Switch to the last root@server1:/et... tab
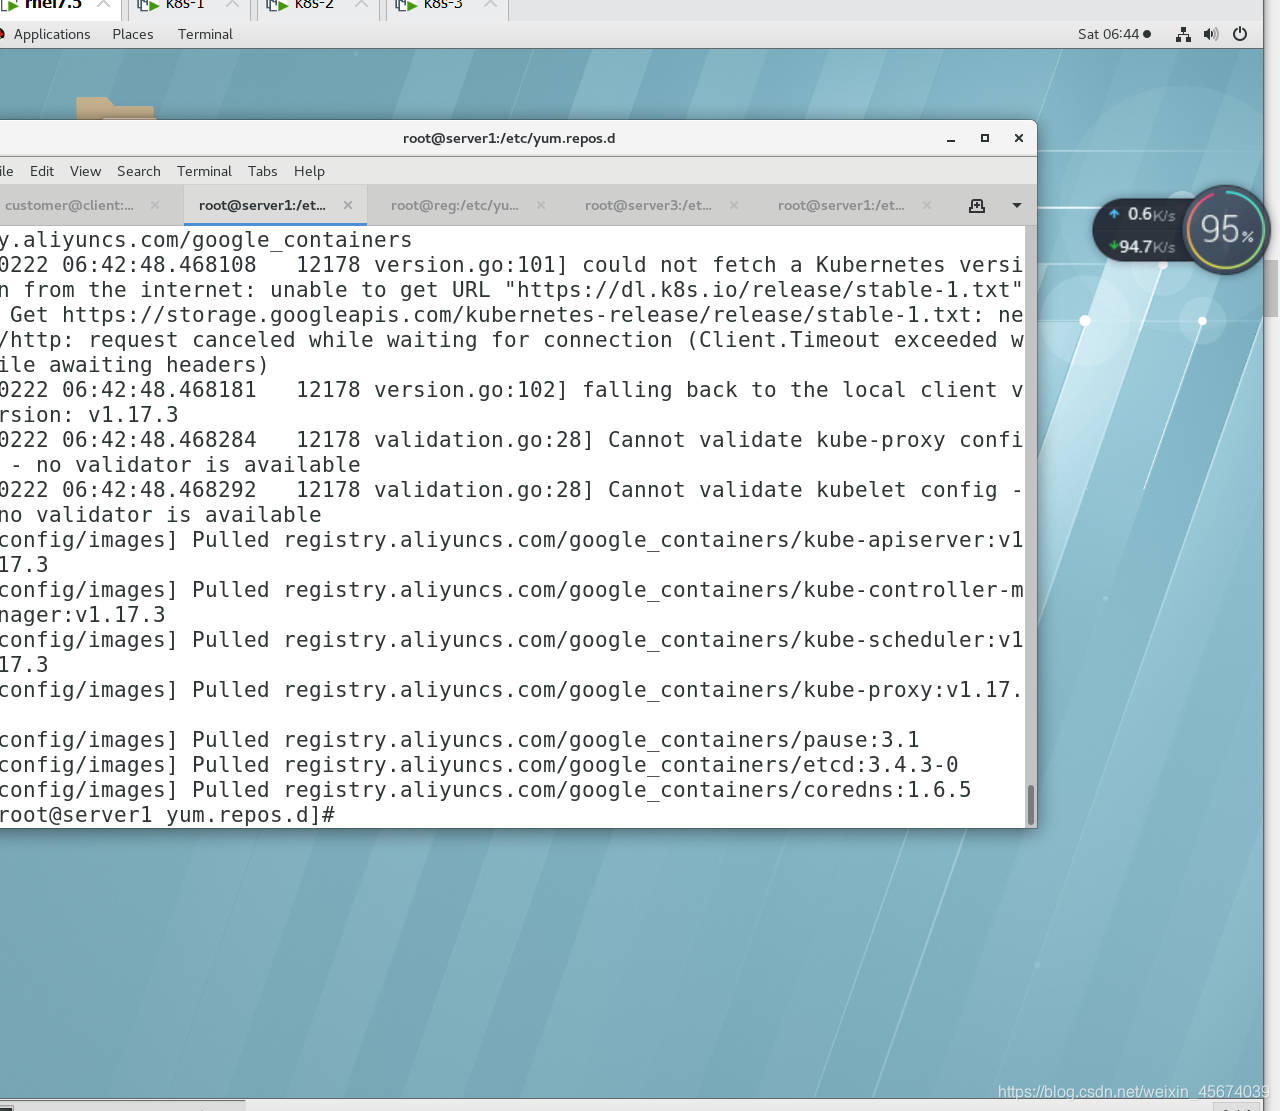Image resolution: width=1280 pixels, height=1111 pixels. tap(841, 205)
